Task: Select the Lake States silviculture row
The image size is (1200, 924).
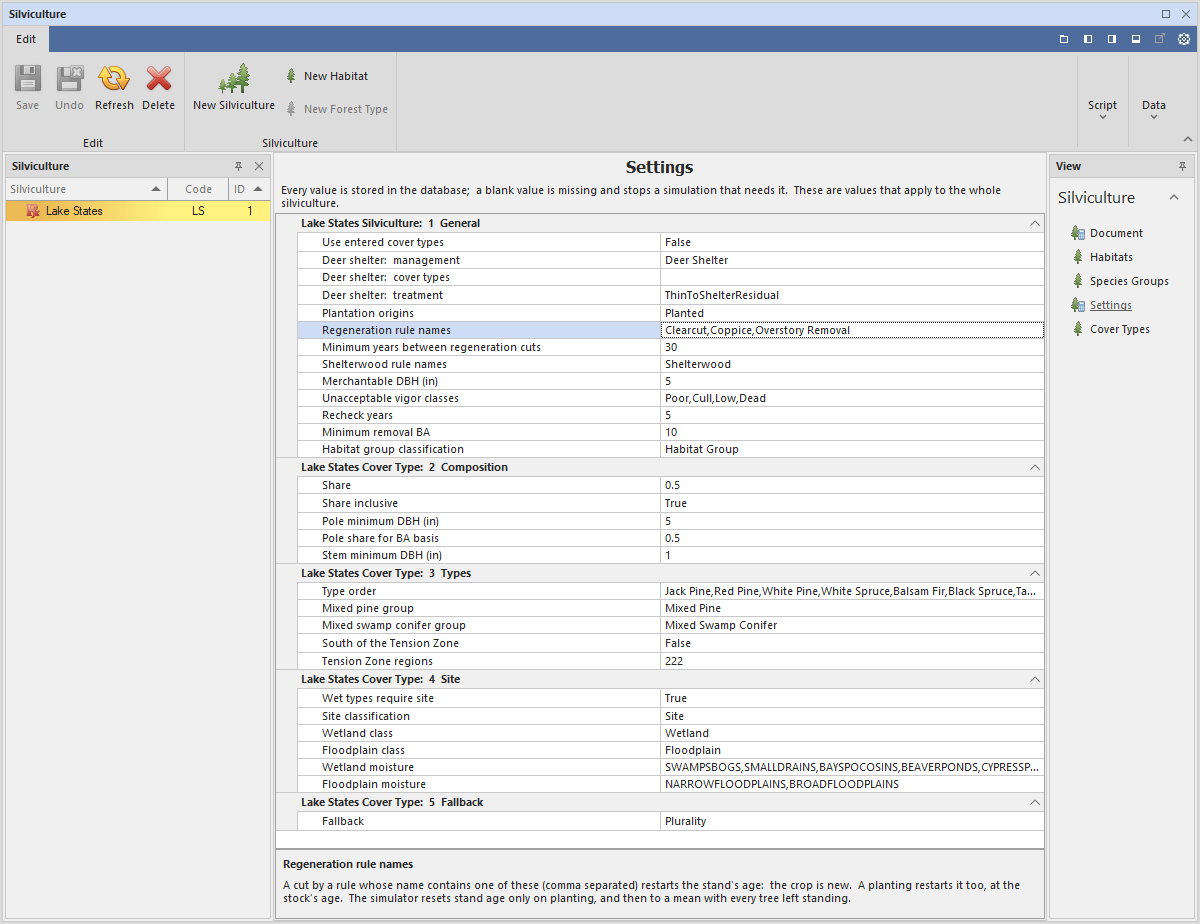Action: (x=138, y=211)
